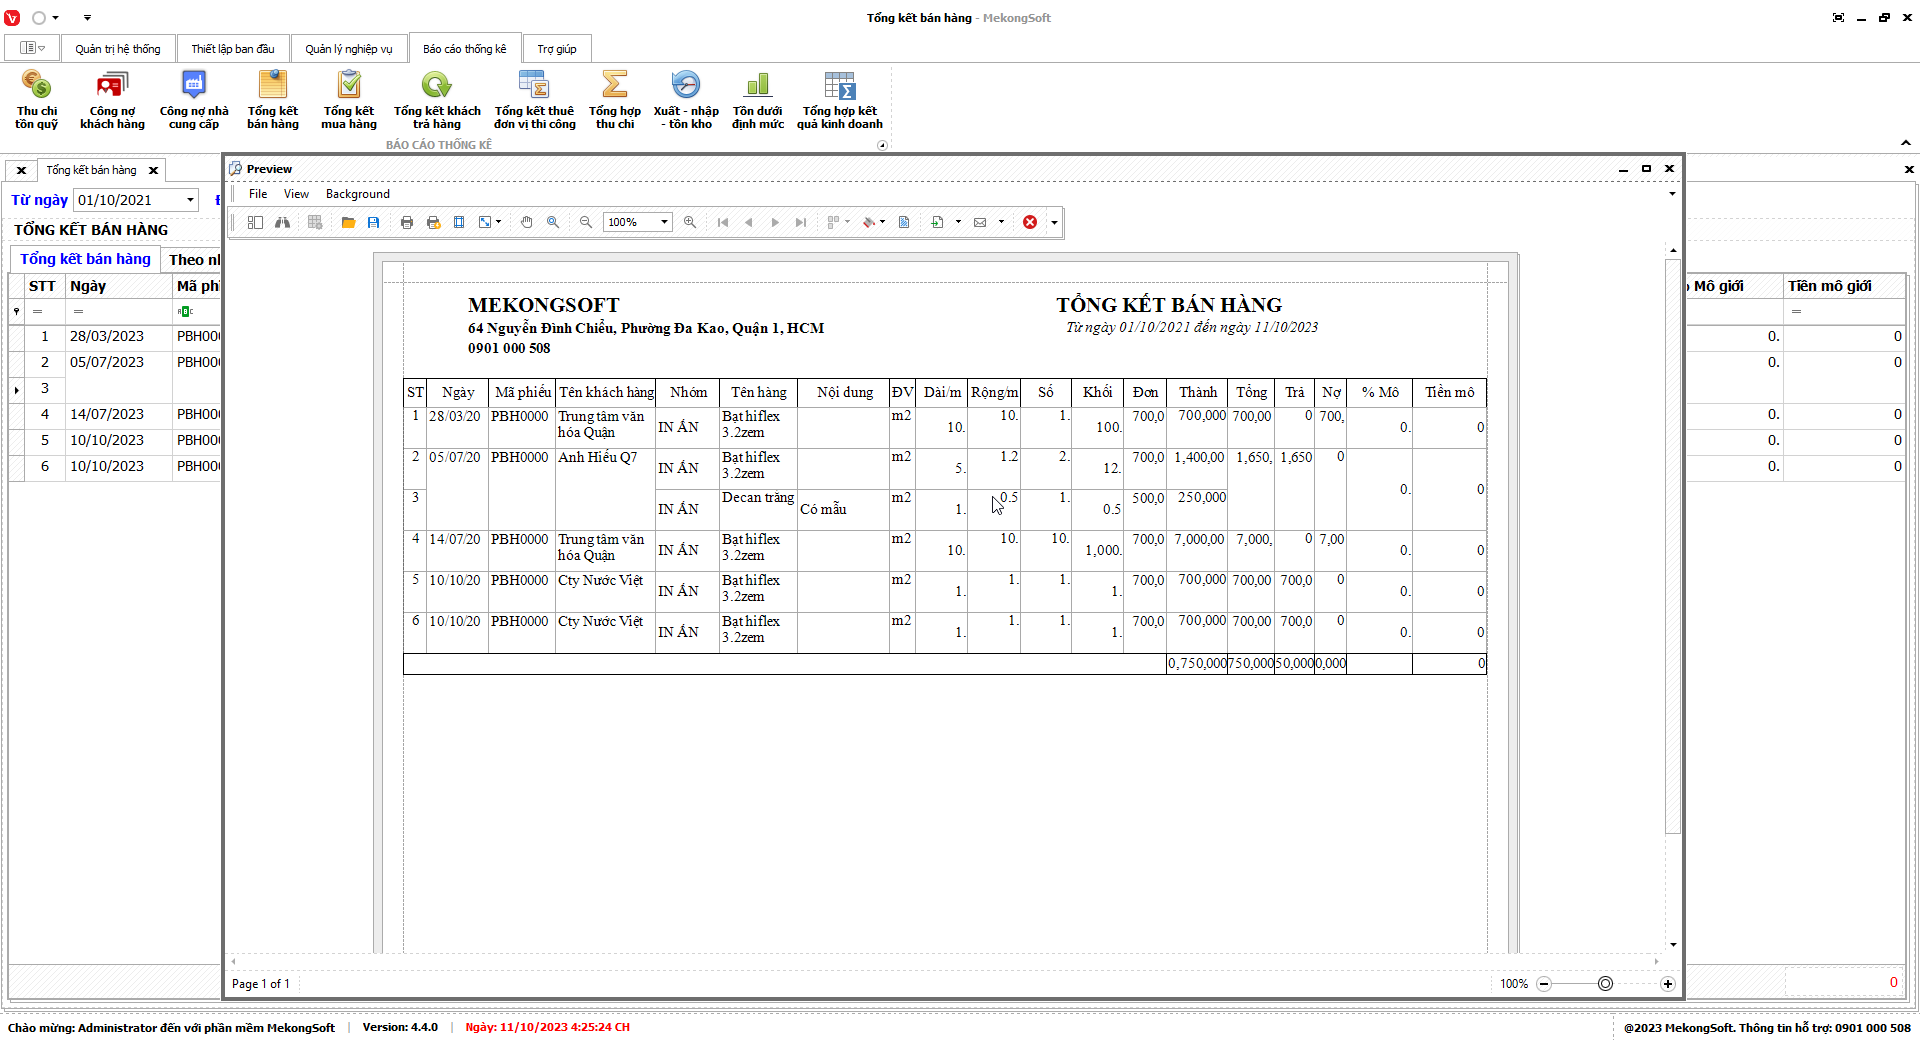Viewport: 1920px width, 1040px height.
Task: Click the Công nợ khách hàng icon
Action: [x=112, y=99]
